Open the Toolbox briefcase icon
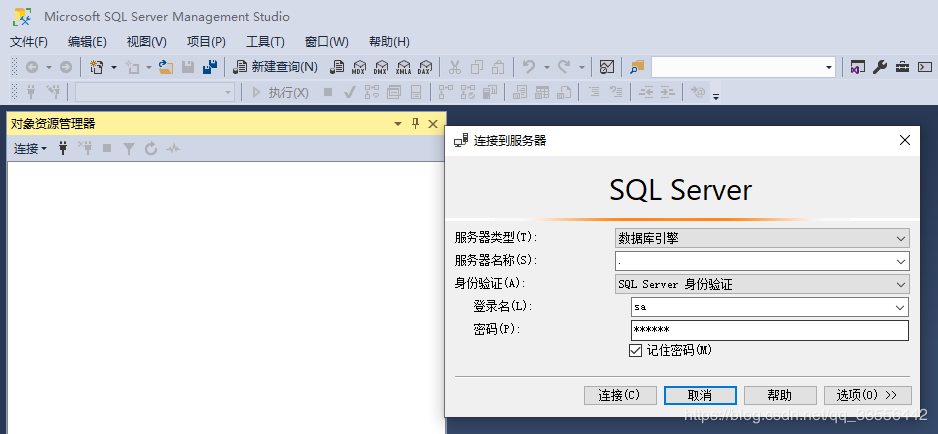Image resolution: width=938 pixels, height=434 pixels. tap(902, 67)
